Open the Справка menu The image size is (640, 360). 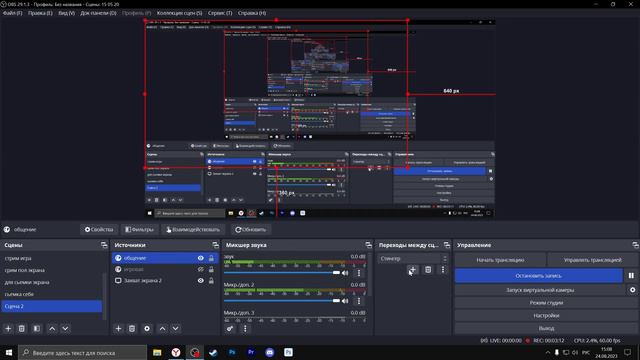(x=252, y=13)
